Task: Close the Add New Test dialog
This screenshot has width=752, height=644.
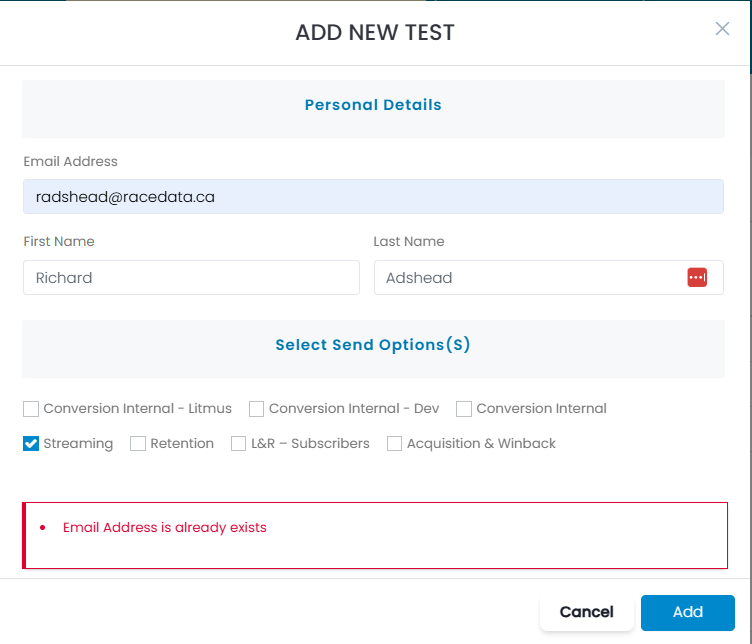Action: tap(722, 29)
